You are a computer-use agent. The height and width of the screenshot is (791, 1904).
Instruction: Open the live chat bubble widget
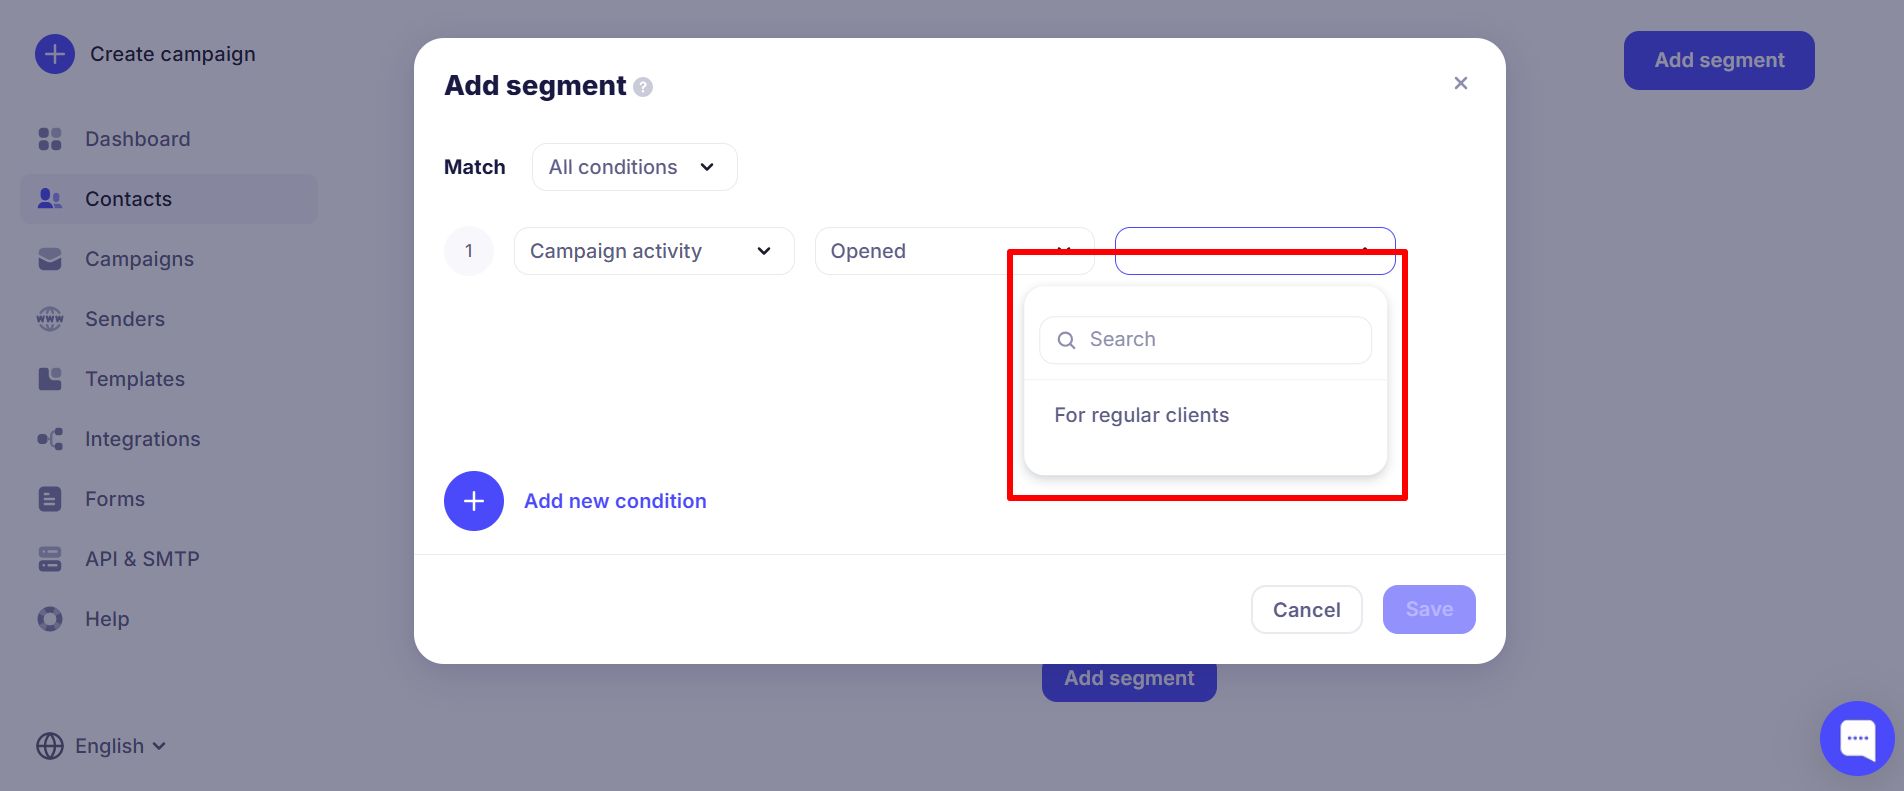click(1857, 739)
